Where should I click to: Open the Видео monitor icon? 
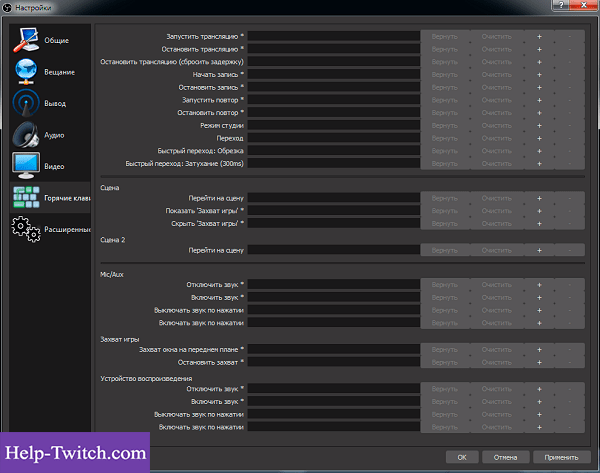coord(26,165)
